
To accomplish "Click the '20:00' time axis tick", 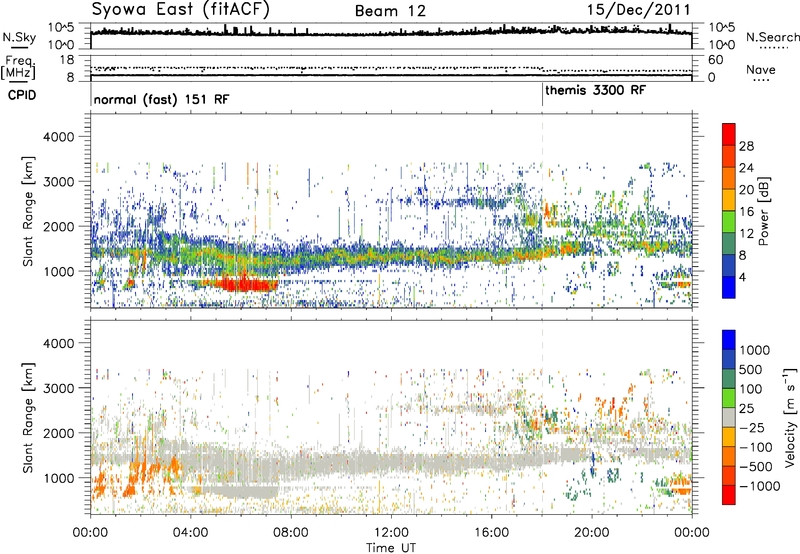I will pyautogui.click(x=592, y=532).
